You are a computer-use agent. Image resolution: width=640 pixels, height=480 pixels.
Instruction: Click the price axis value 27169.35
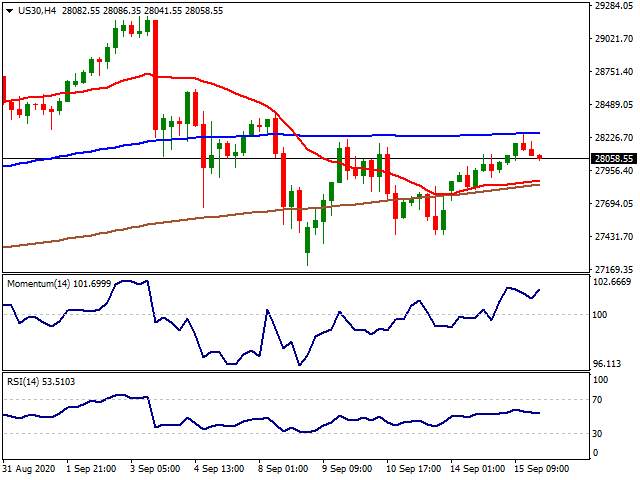pyautogui.click(x=614, y=269)
